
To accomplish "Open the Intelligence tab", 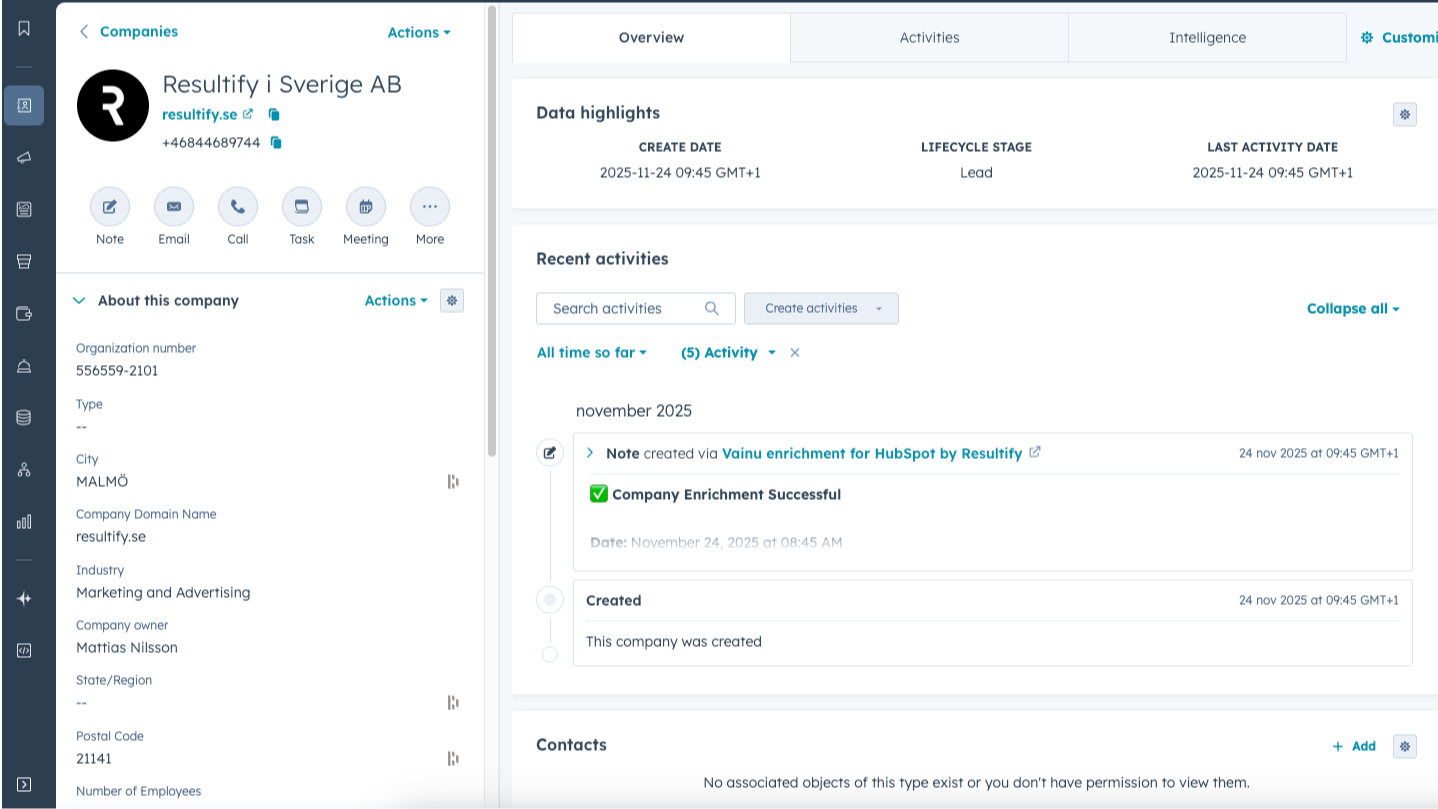I will 1207,37.
